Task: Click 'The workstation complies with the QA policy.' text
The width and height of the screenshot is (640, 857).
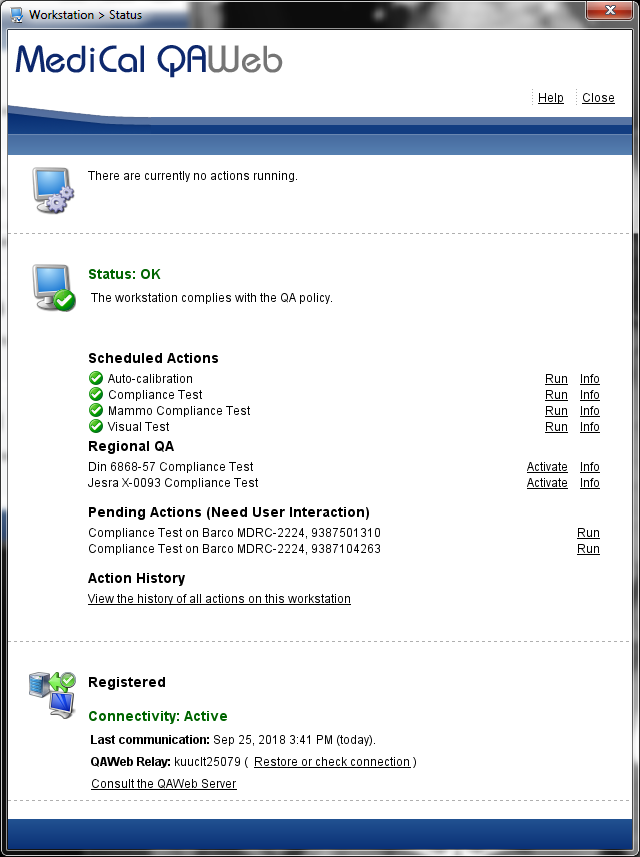Action: (x=212, y=298)
